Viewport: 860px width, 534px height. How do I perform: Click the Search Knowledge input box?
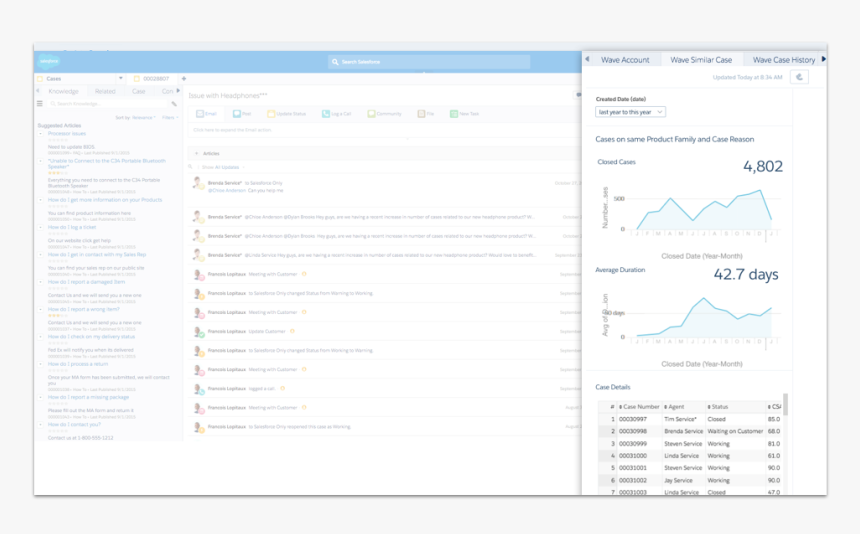click(108, 104)
